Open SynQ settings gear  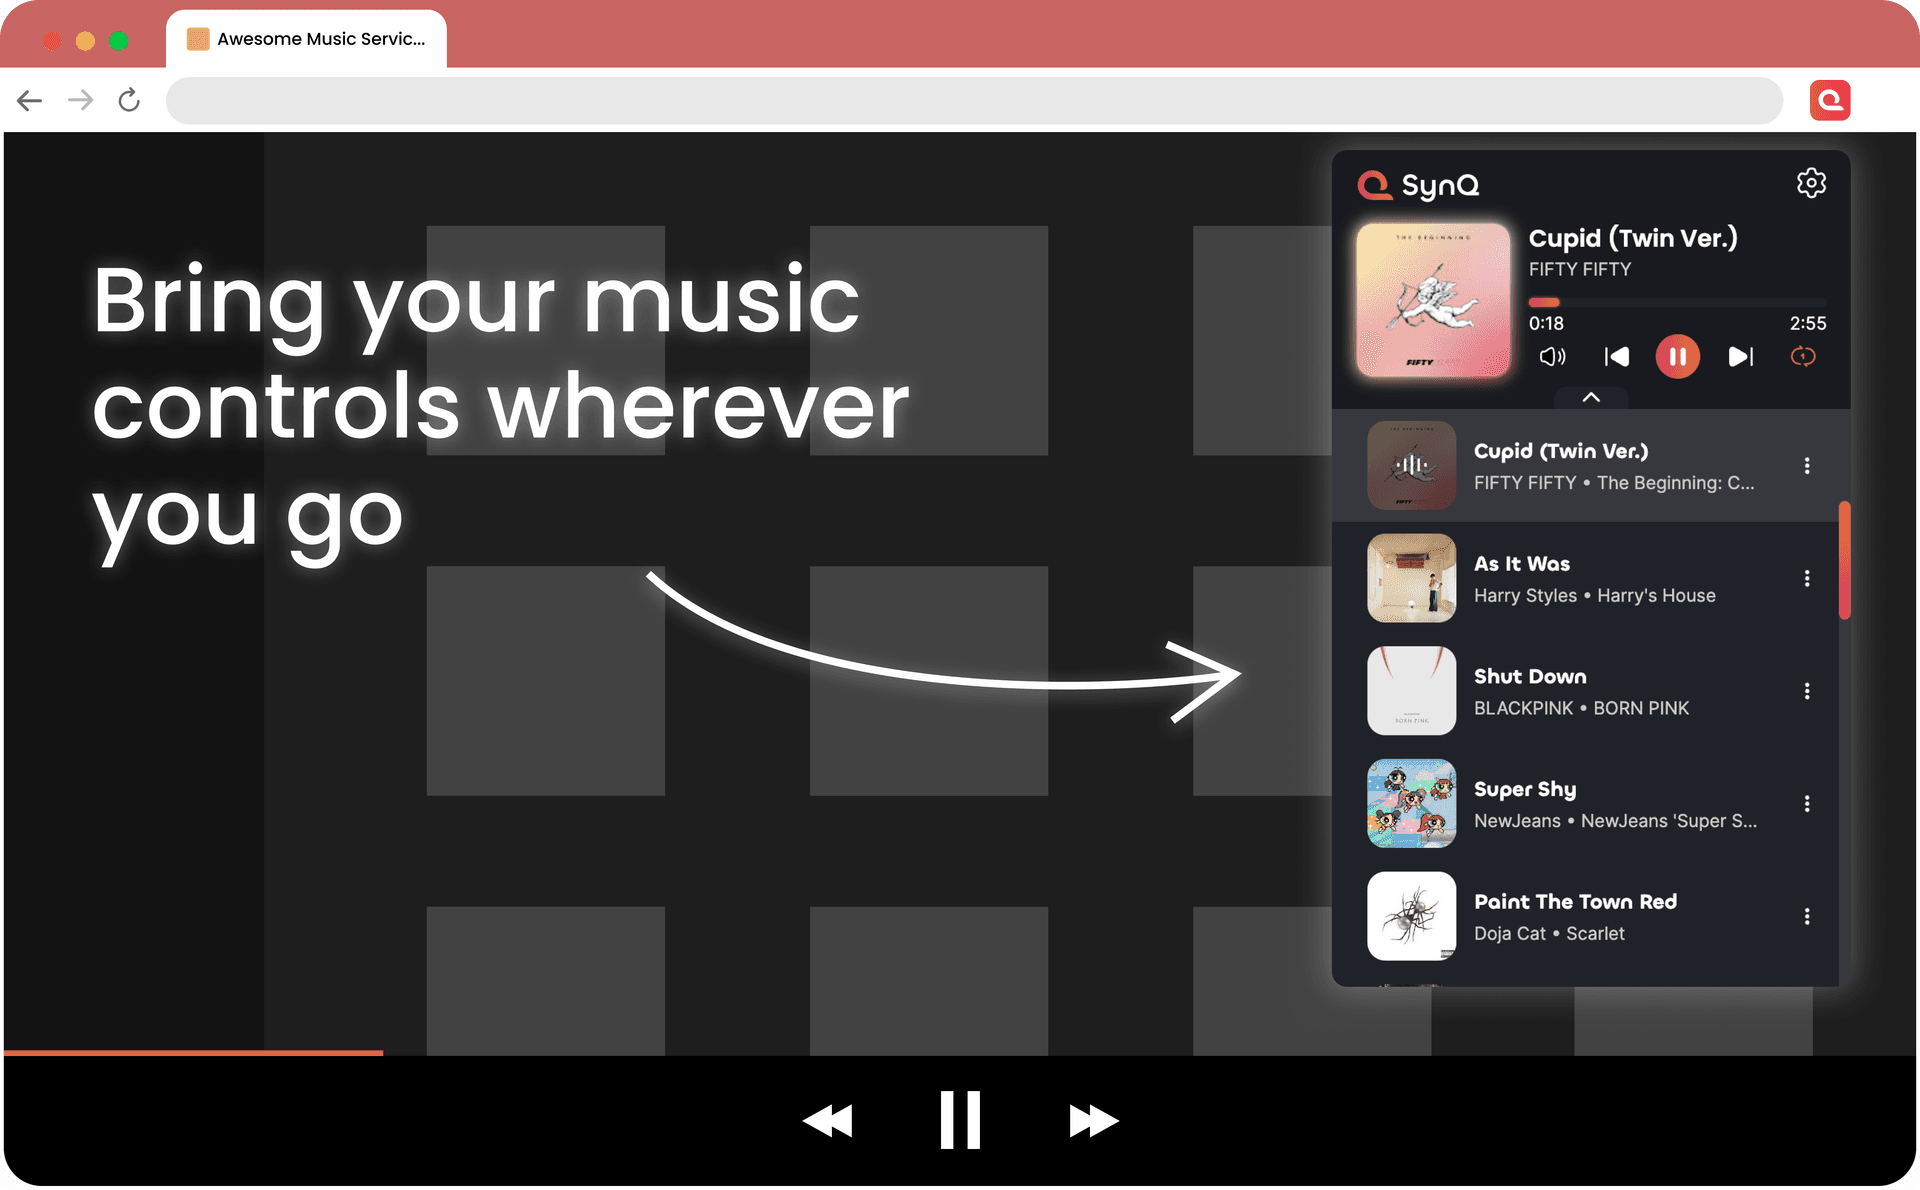pyautogui.click(x=1811, y=183)
